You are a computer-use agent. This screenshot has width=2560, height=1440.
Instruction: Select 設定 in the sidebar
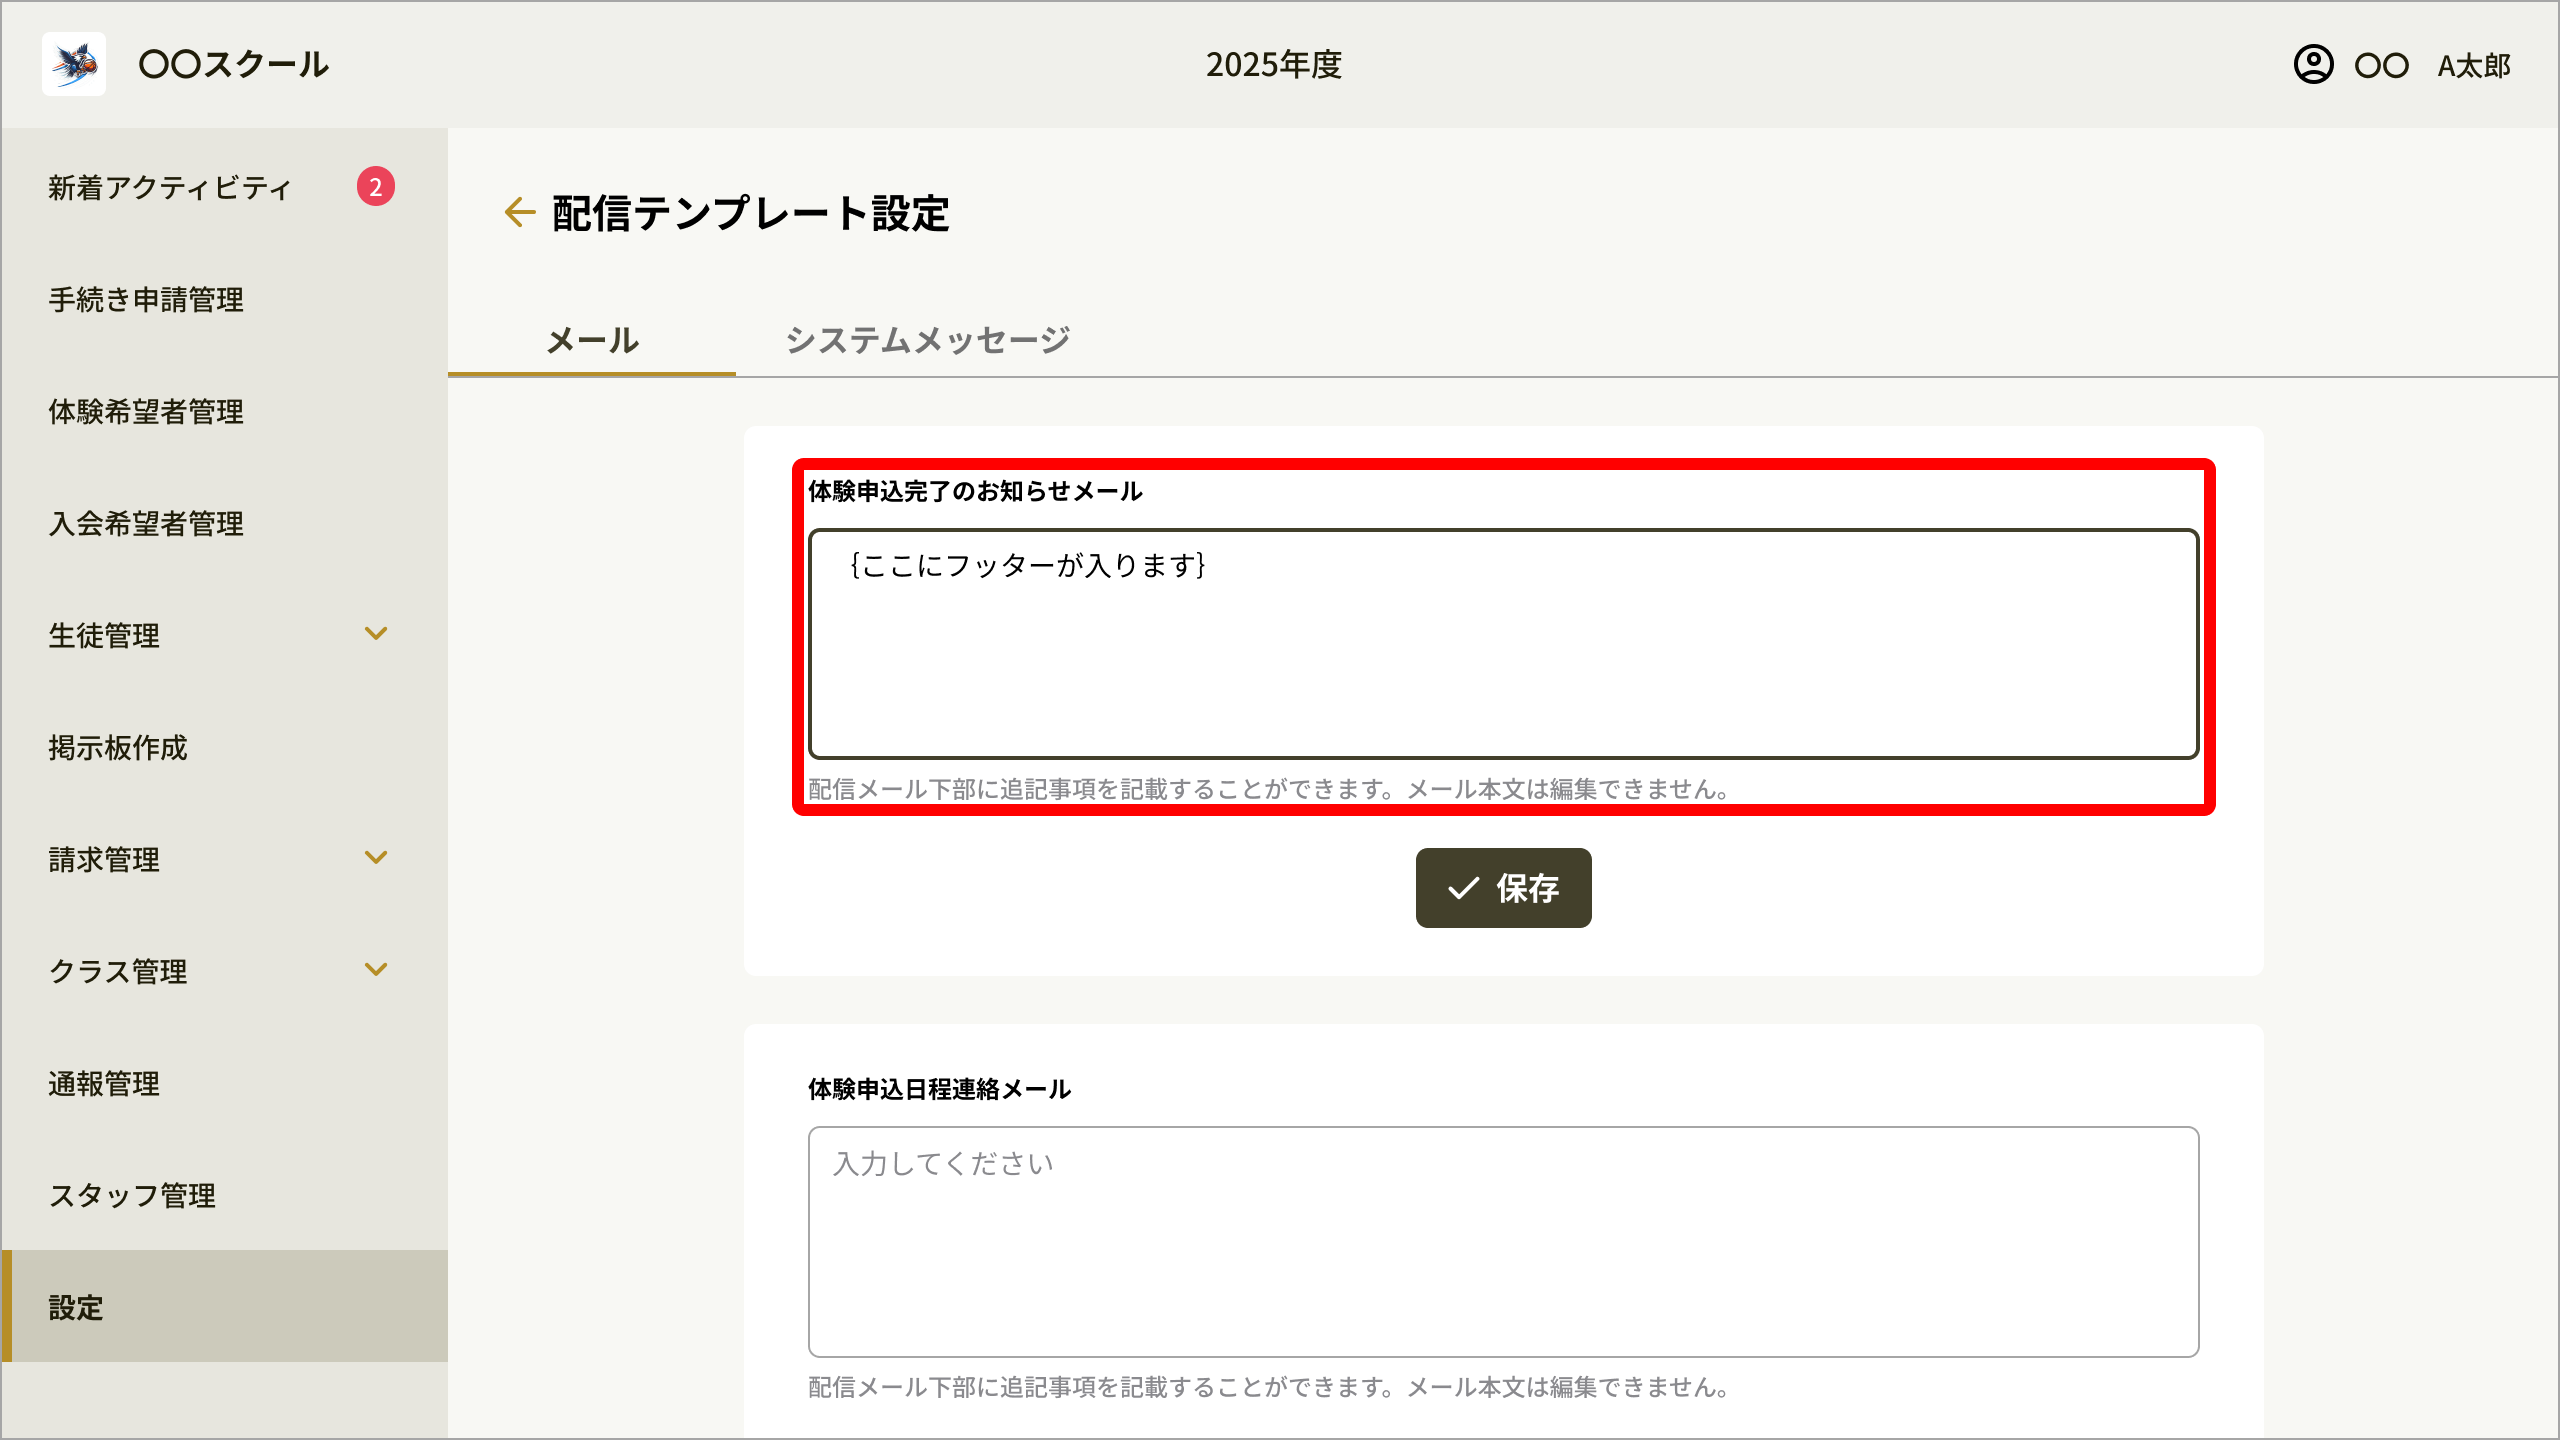pos(224,1306)
